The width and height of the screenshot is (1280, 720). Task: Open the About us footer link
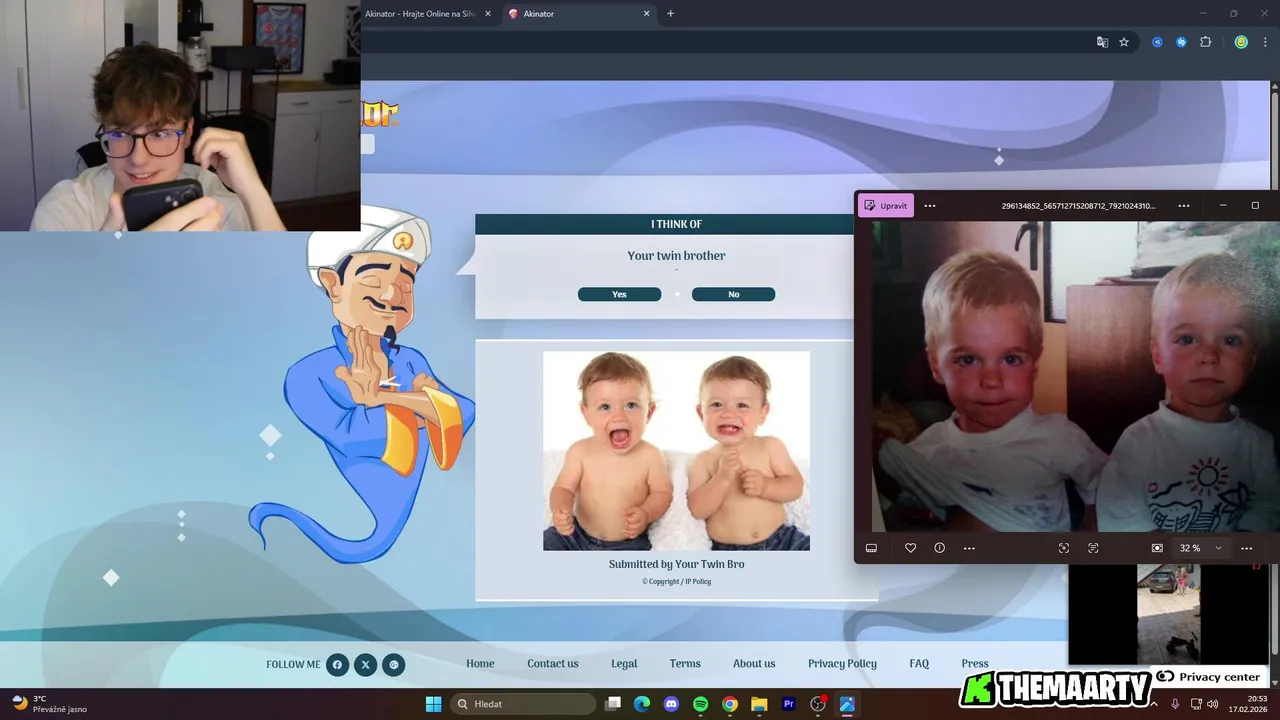[x=754, y=664]
